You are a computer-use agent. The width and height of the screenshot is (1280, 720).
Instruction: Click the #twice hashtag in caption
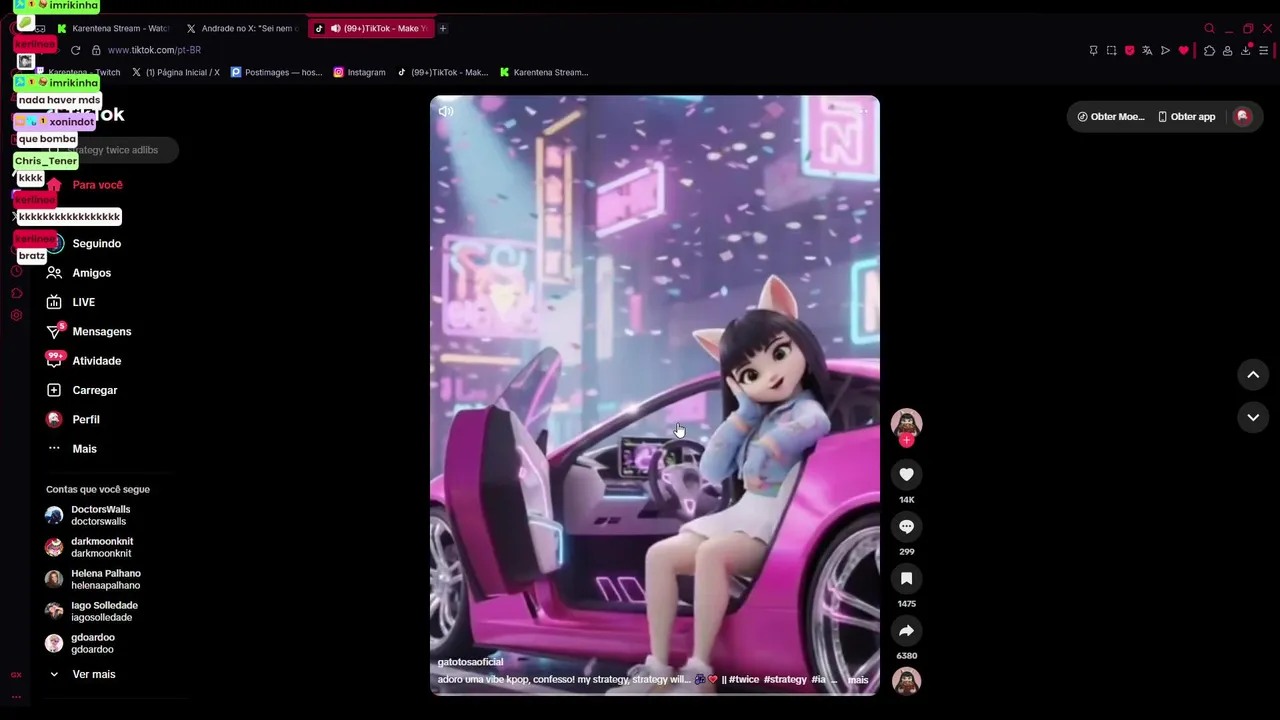click(x=744, y=680)
